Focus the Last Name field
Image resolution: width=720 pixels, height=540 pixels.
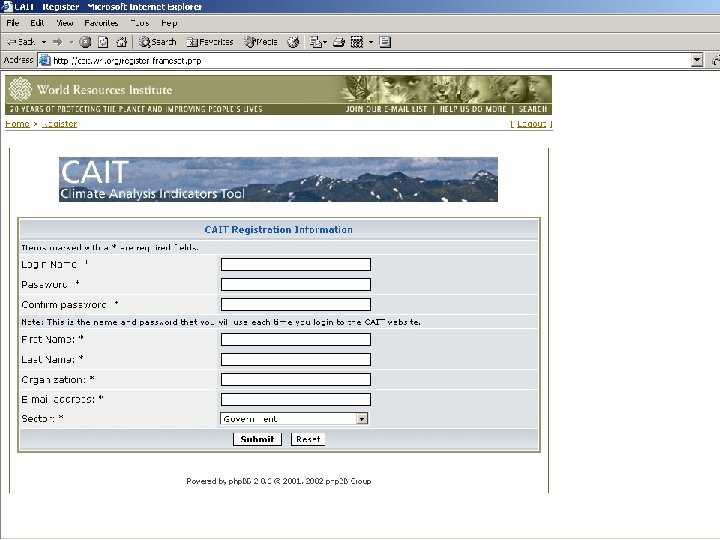296,360
